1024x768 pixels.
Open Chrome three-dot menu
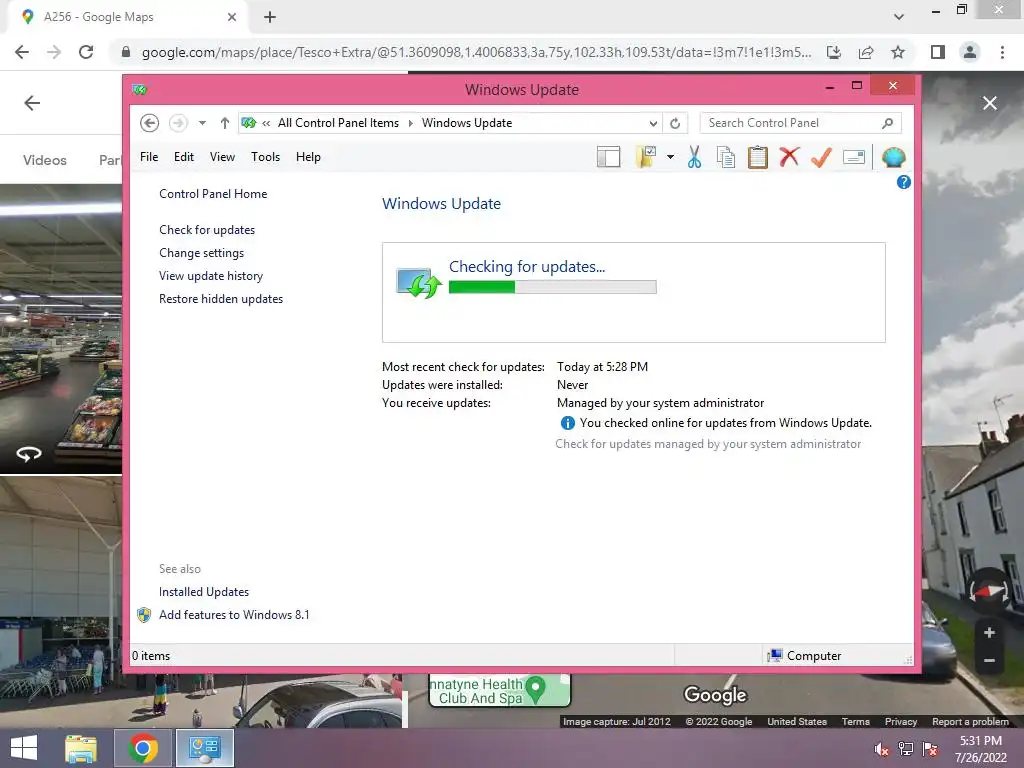coord(1002,52)
